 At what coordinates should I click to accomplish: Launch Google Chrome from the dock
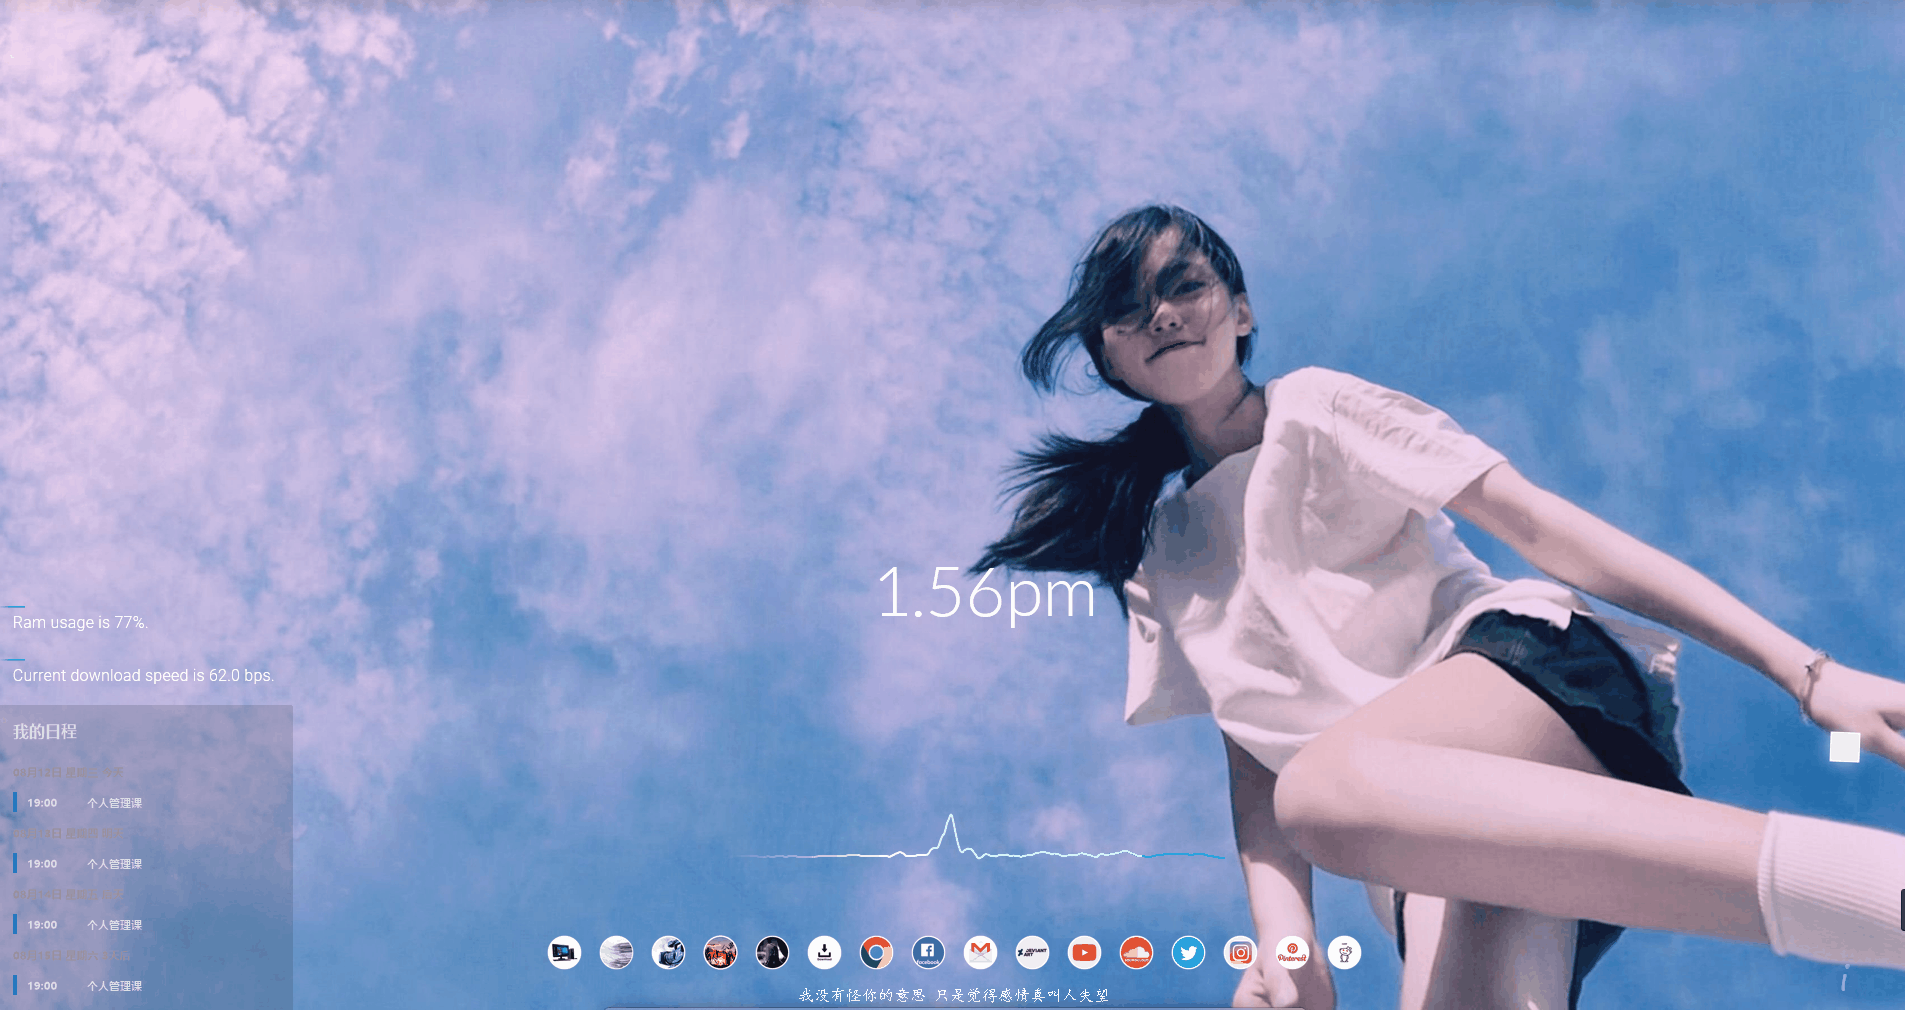pyautogui.click(x=876, y=953)
